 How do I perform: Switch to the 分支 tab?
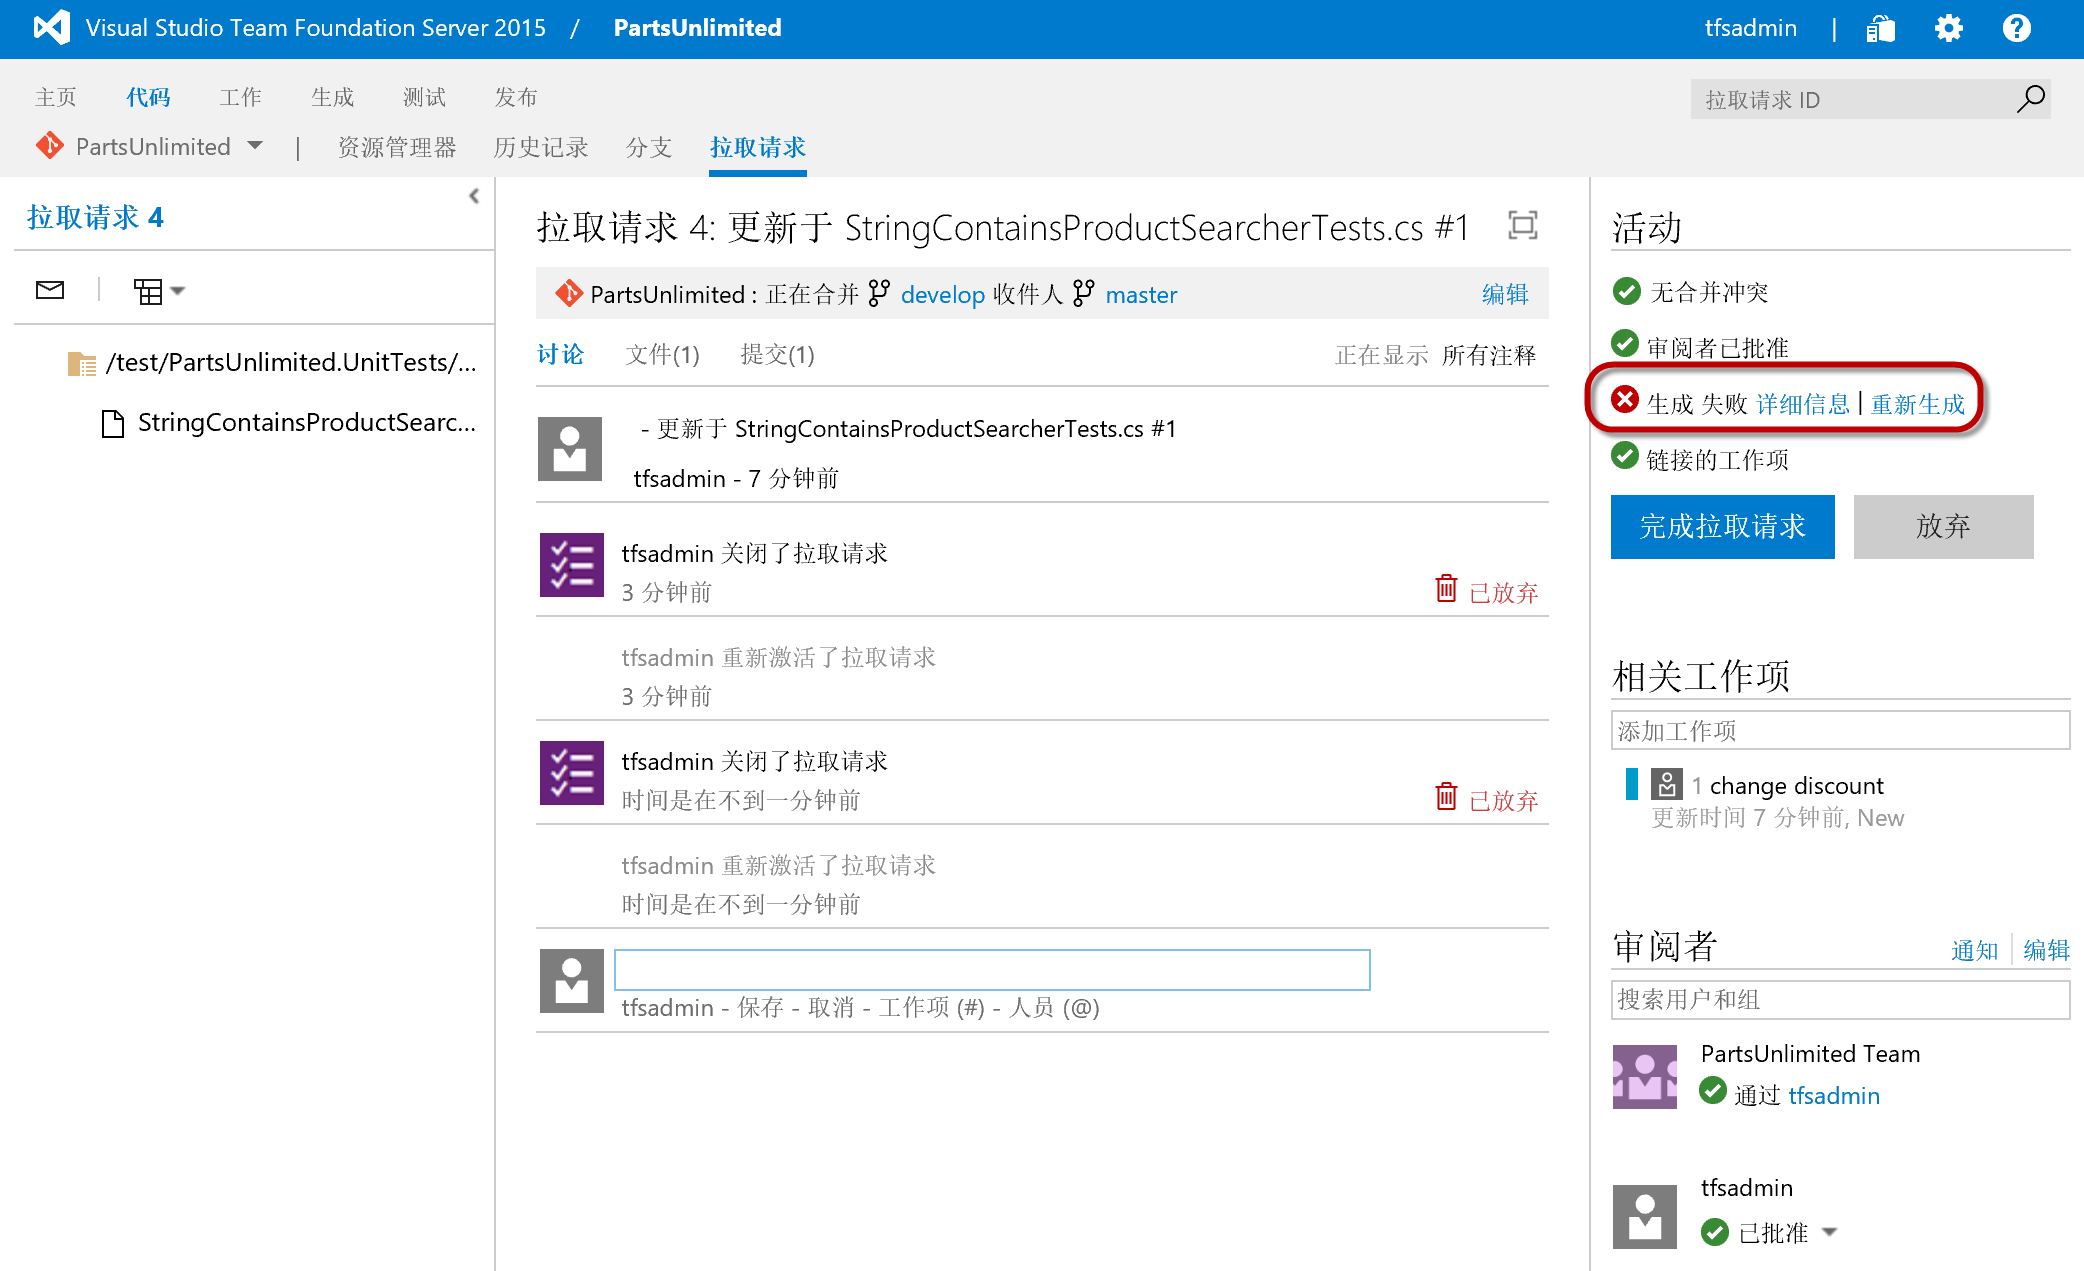point(649,147)
